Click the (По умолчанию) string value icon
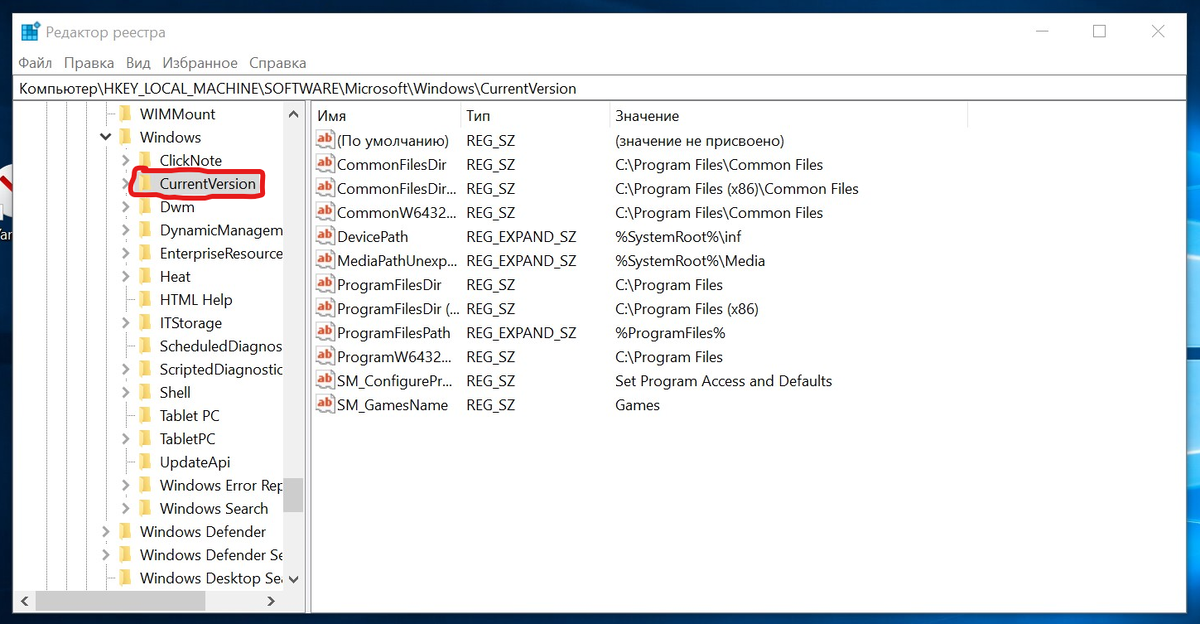 [x=324, y=140]
